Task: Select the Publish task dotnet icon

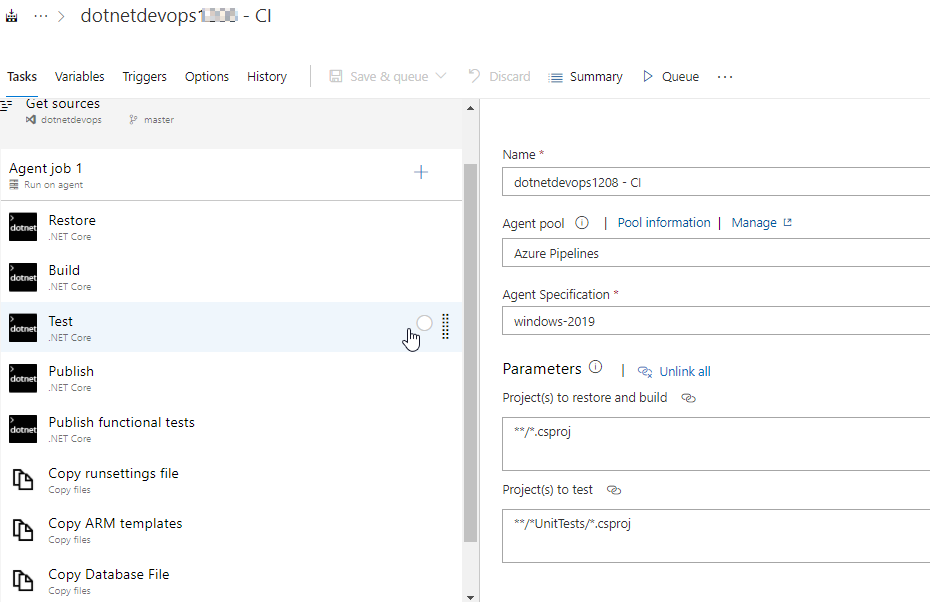Action: pyautogui.click(x=23, y=378)
